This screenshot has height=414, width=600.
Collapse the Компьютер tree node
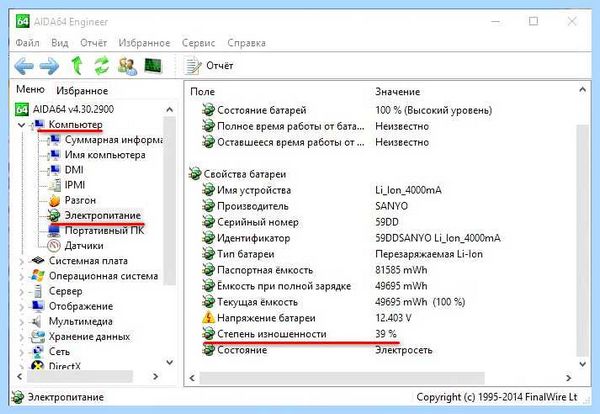click(x=21, y=125)
